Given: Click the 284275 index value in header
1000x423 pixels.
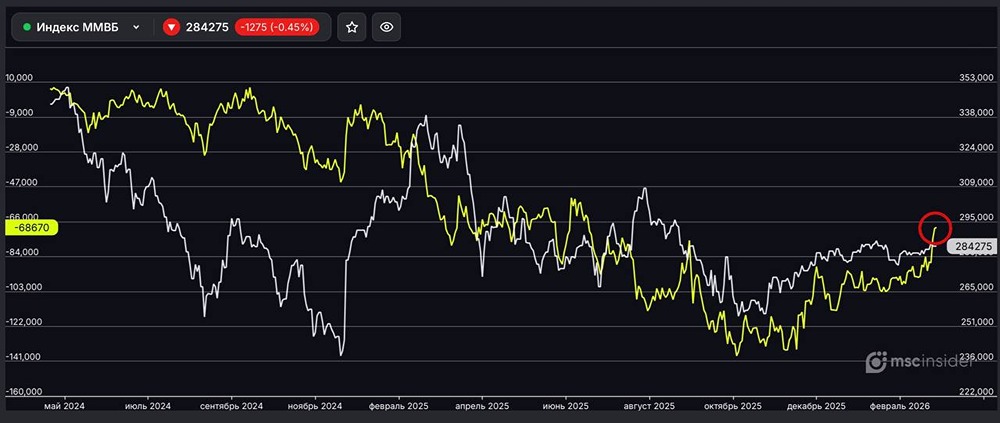Looking at the screenshot, I should pos(206,27).
